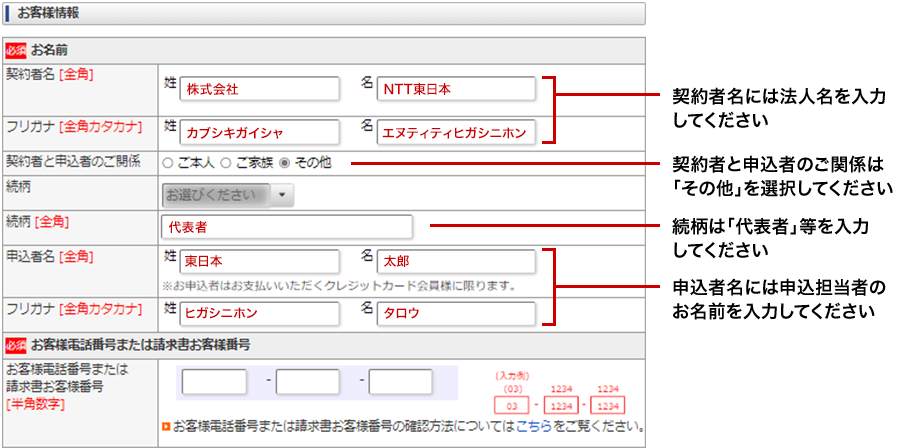The image size is (900, 448).
Task: Click the 契約者名 名 field containing NTT東日本
Action: 456,89
